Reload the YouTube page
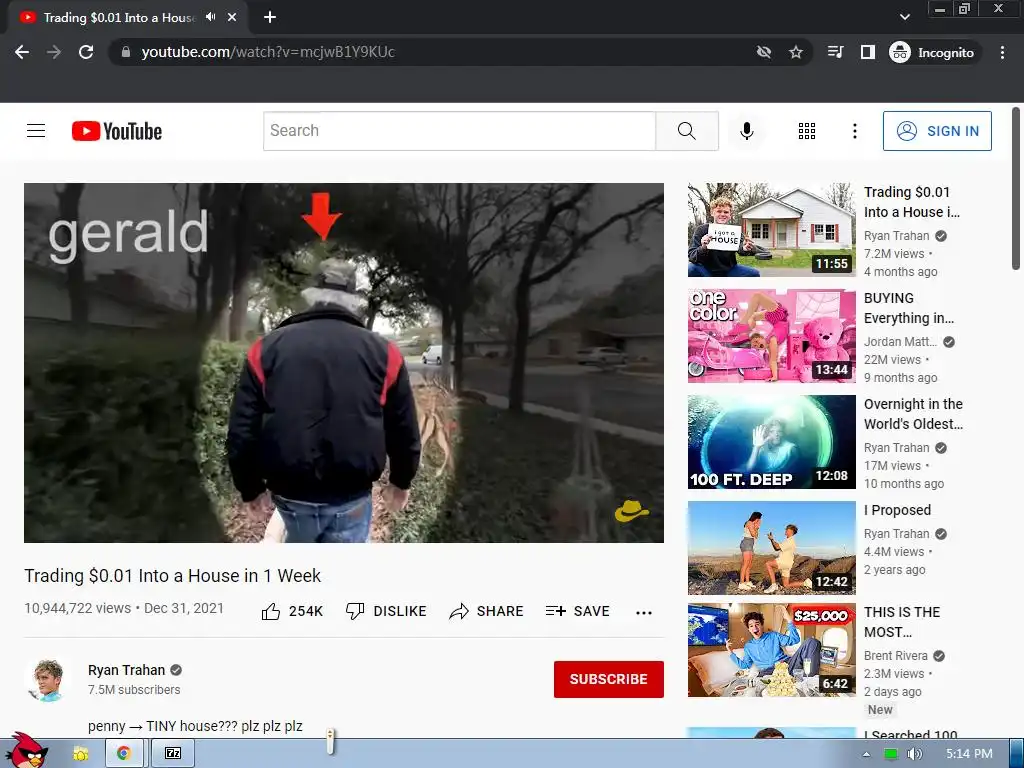Viewport: 1024px width, 768px height. (86, 52)
